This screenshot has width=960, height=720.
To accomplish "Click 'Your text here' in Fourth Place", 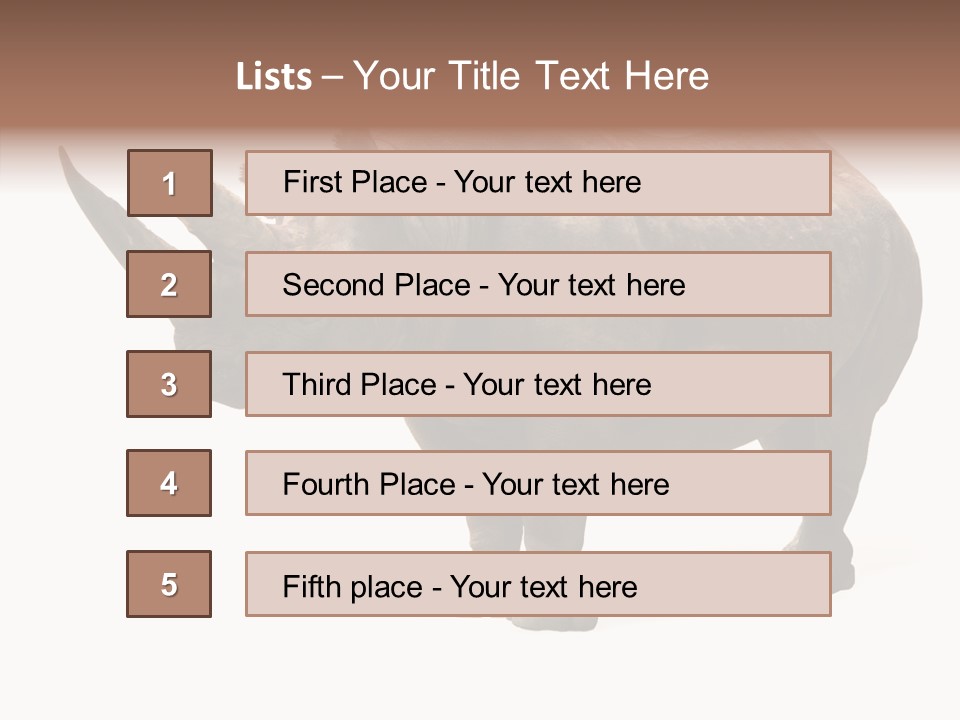I will (576, 484).
